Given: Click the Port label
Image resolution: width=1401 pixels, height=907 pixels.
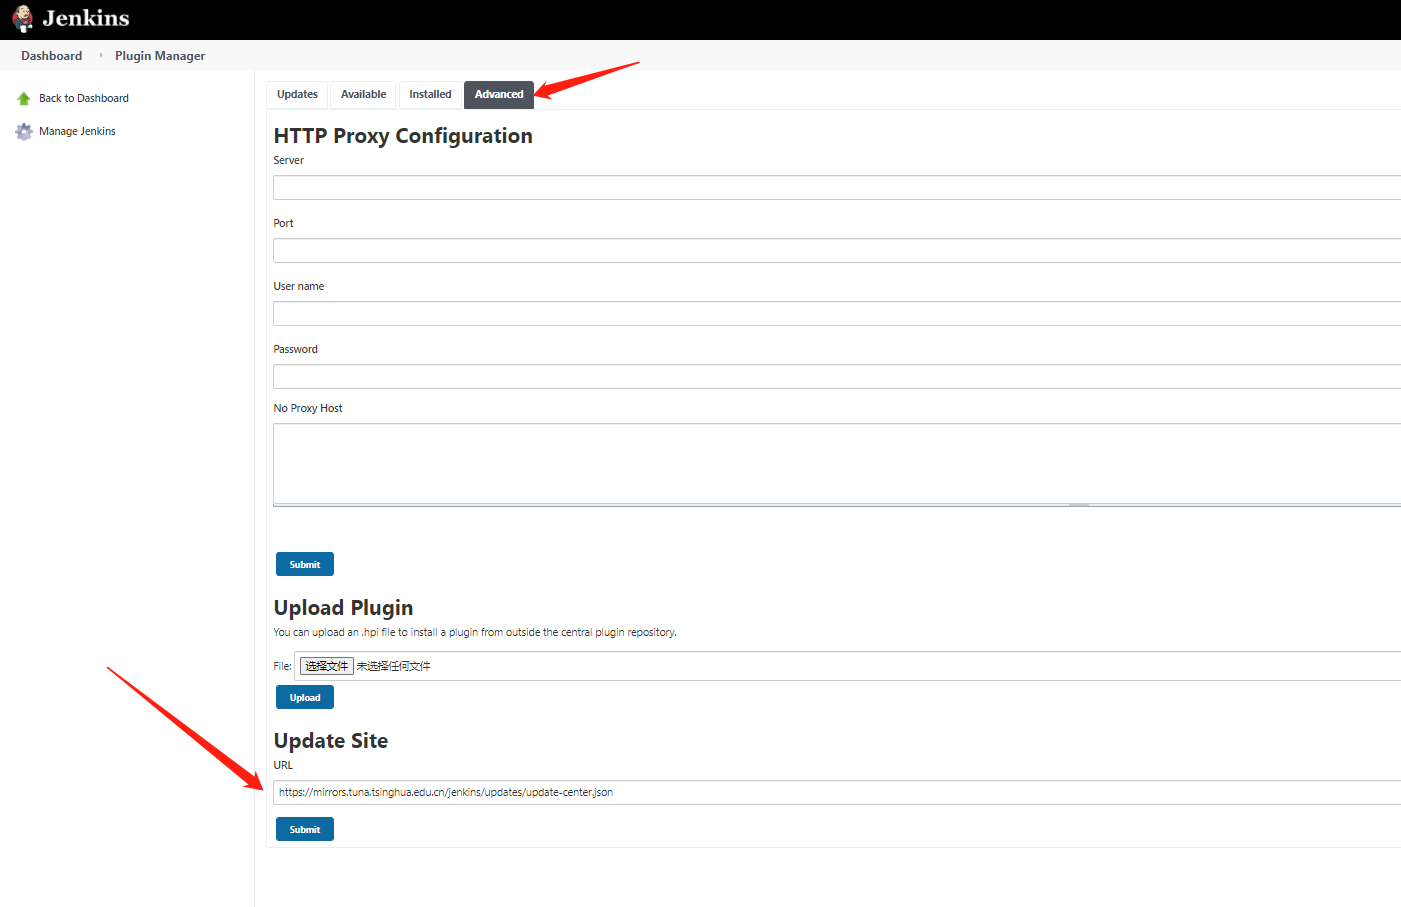Looking at the screenshot, I should (284, 223).
